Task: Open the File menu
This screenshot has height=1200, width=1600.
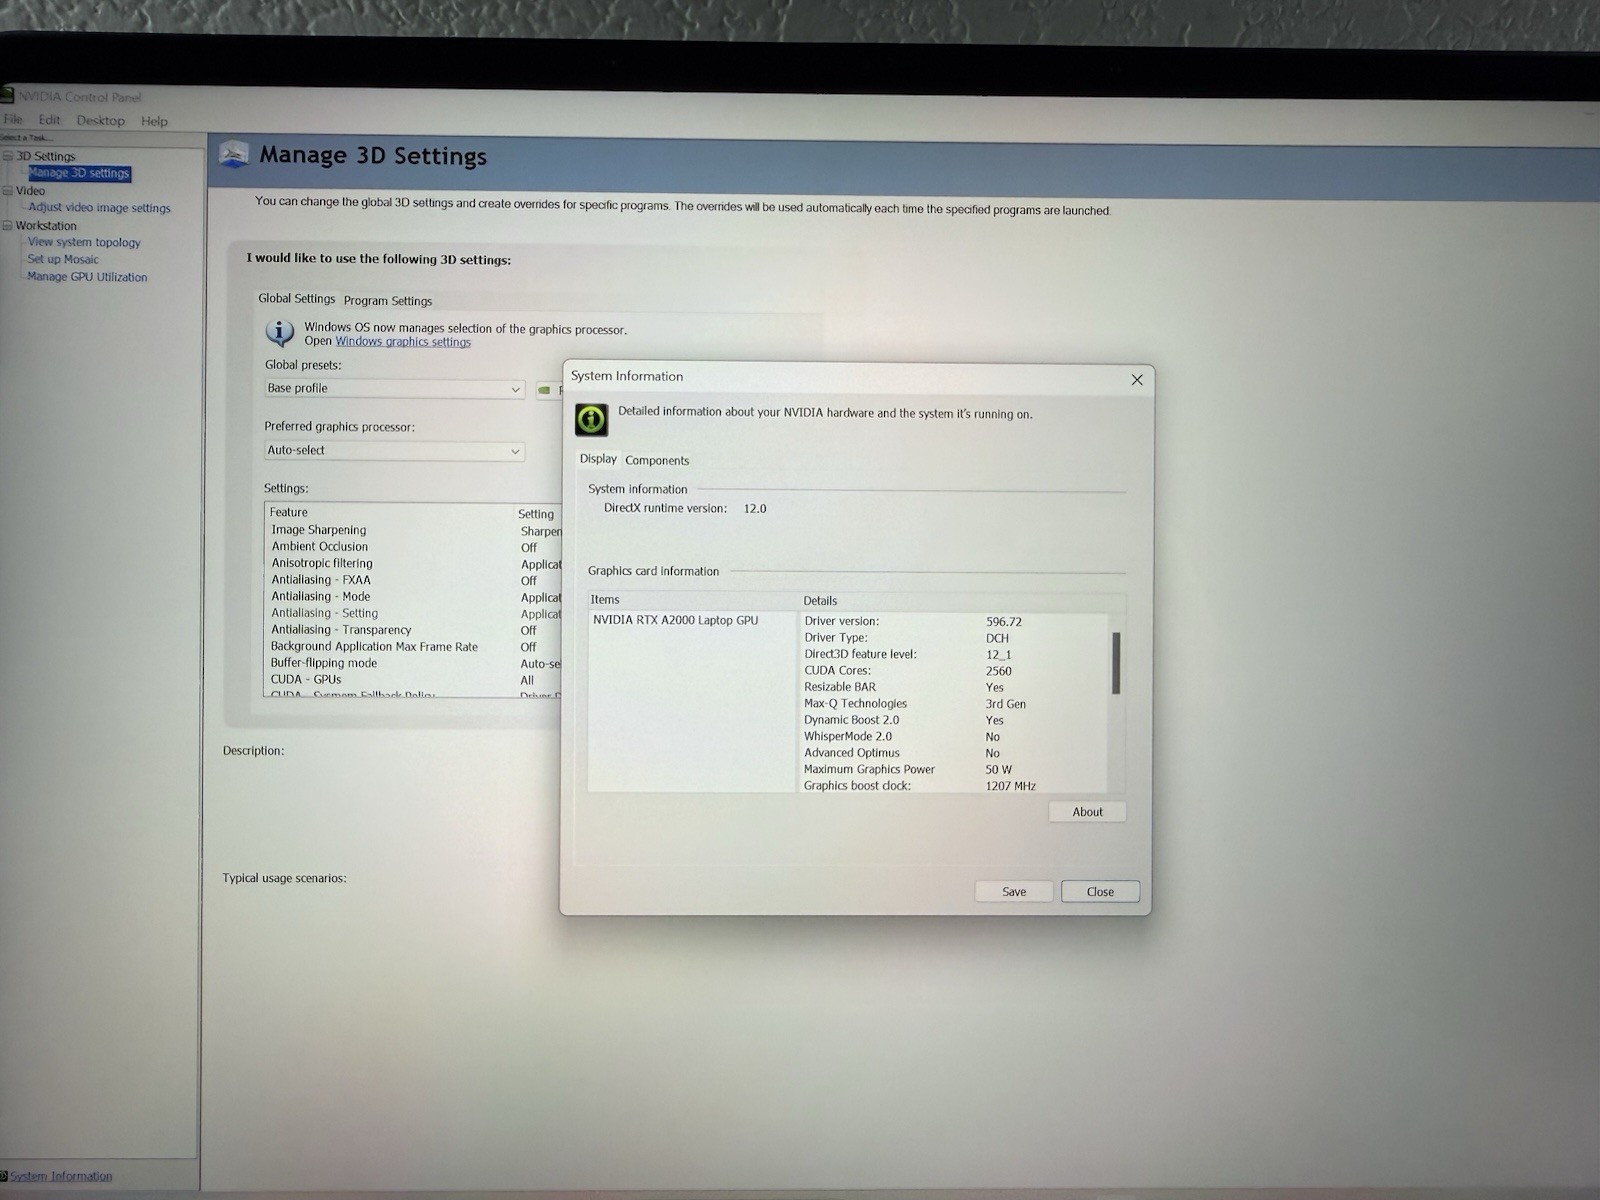Action: tap(13, 120)
